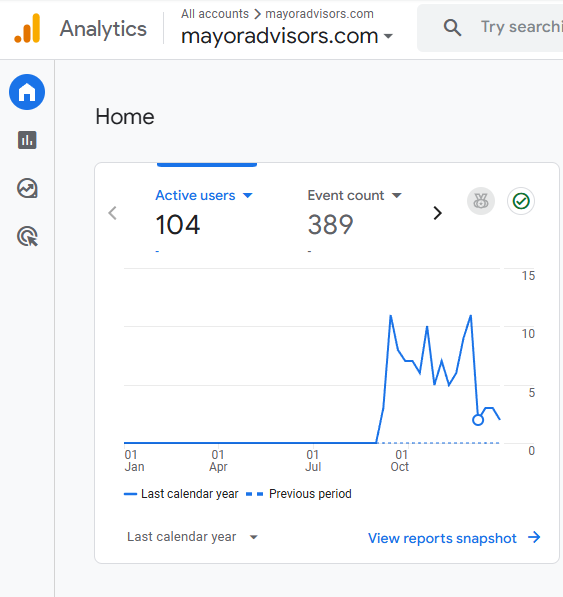Click the Analytics product name text
Screen dimensions: 563x597
pos(103,29)
